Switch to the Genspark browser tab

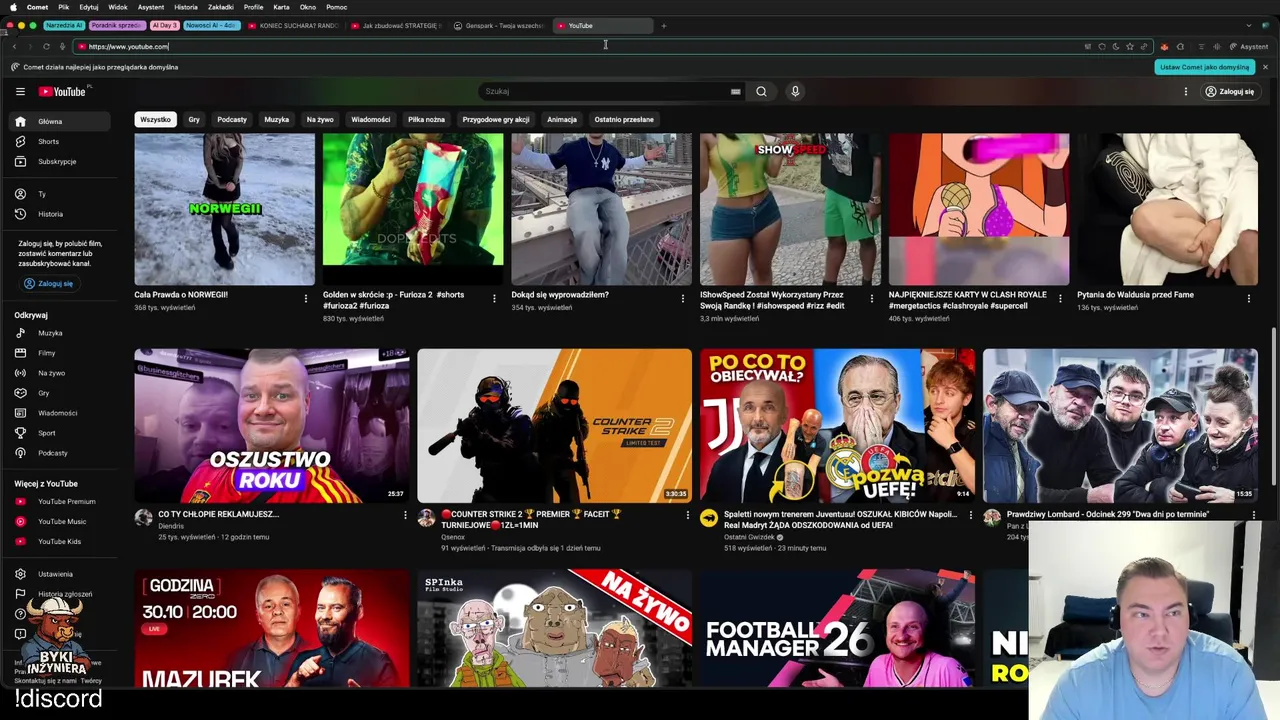coord(500,25)
